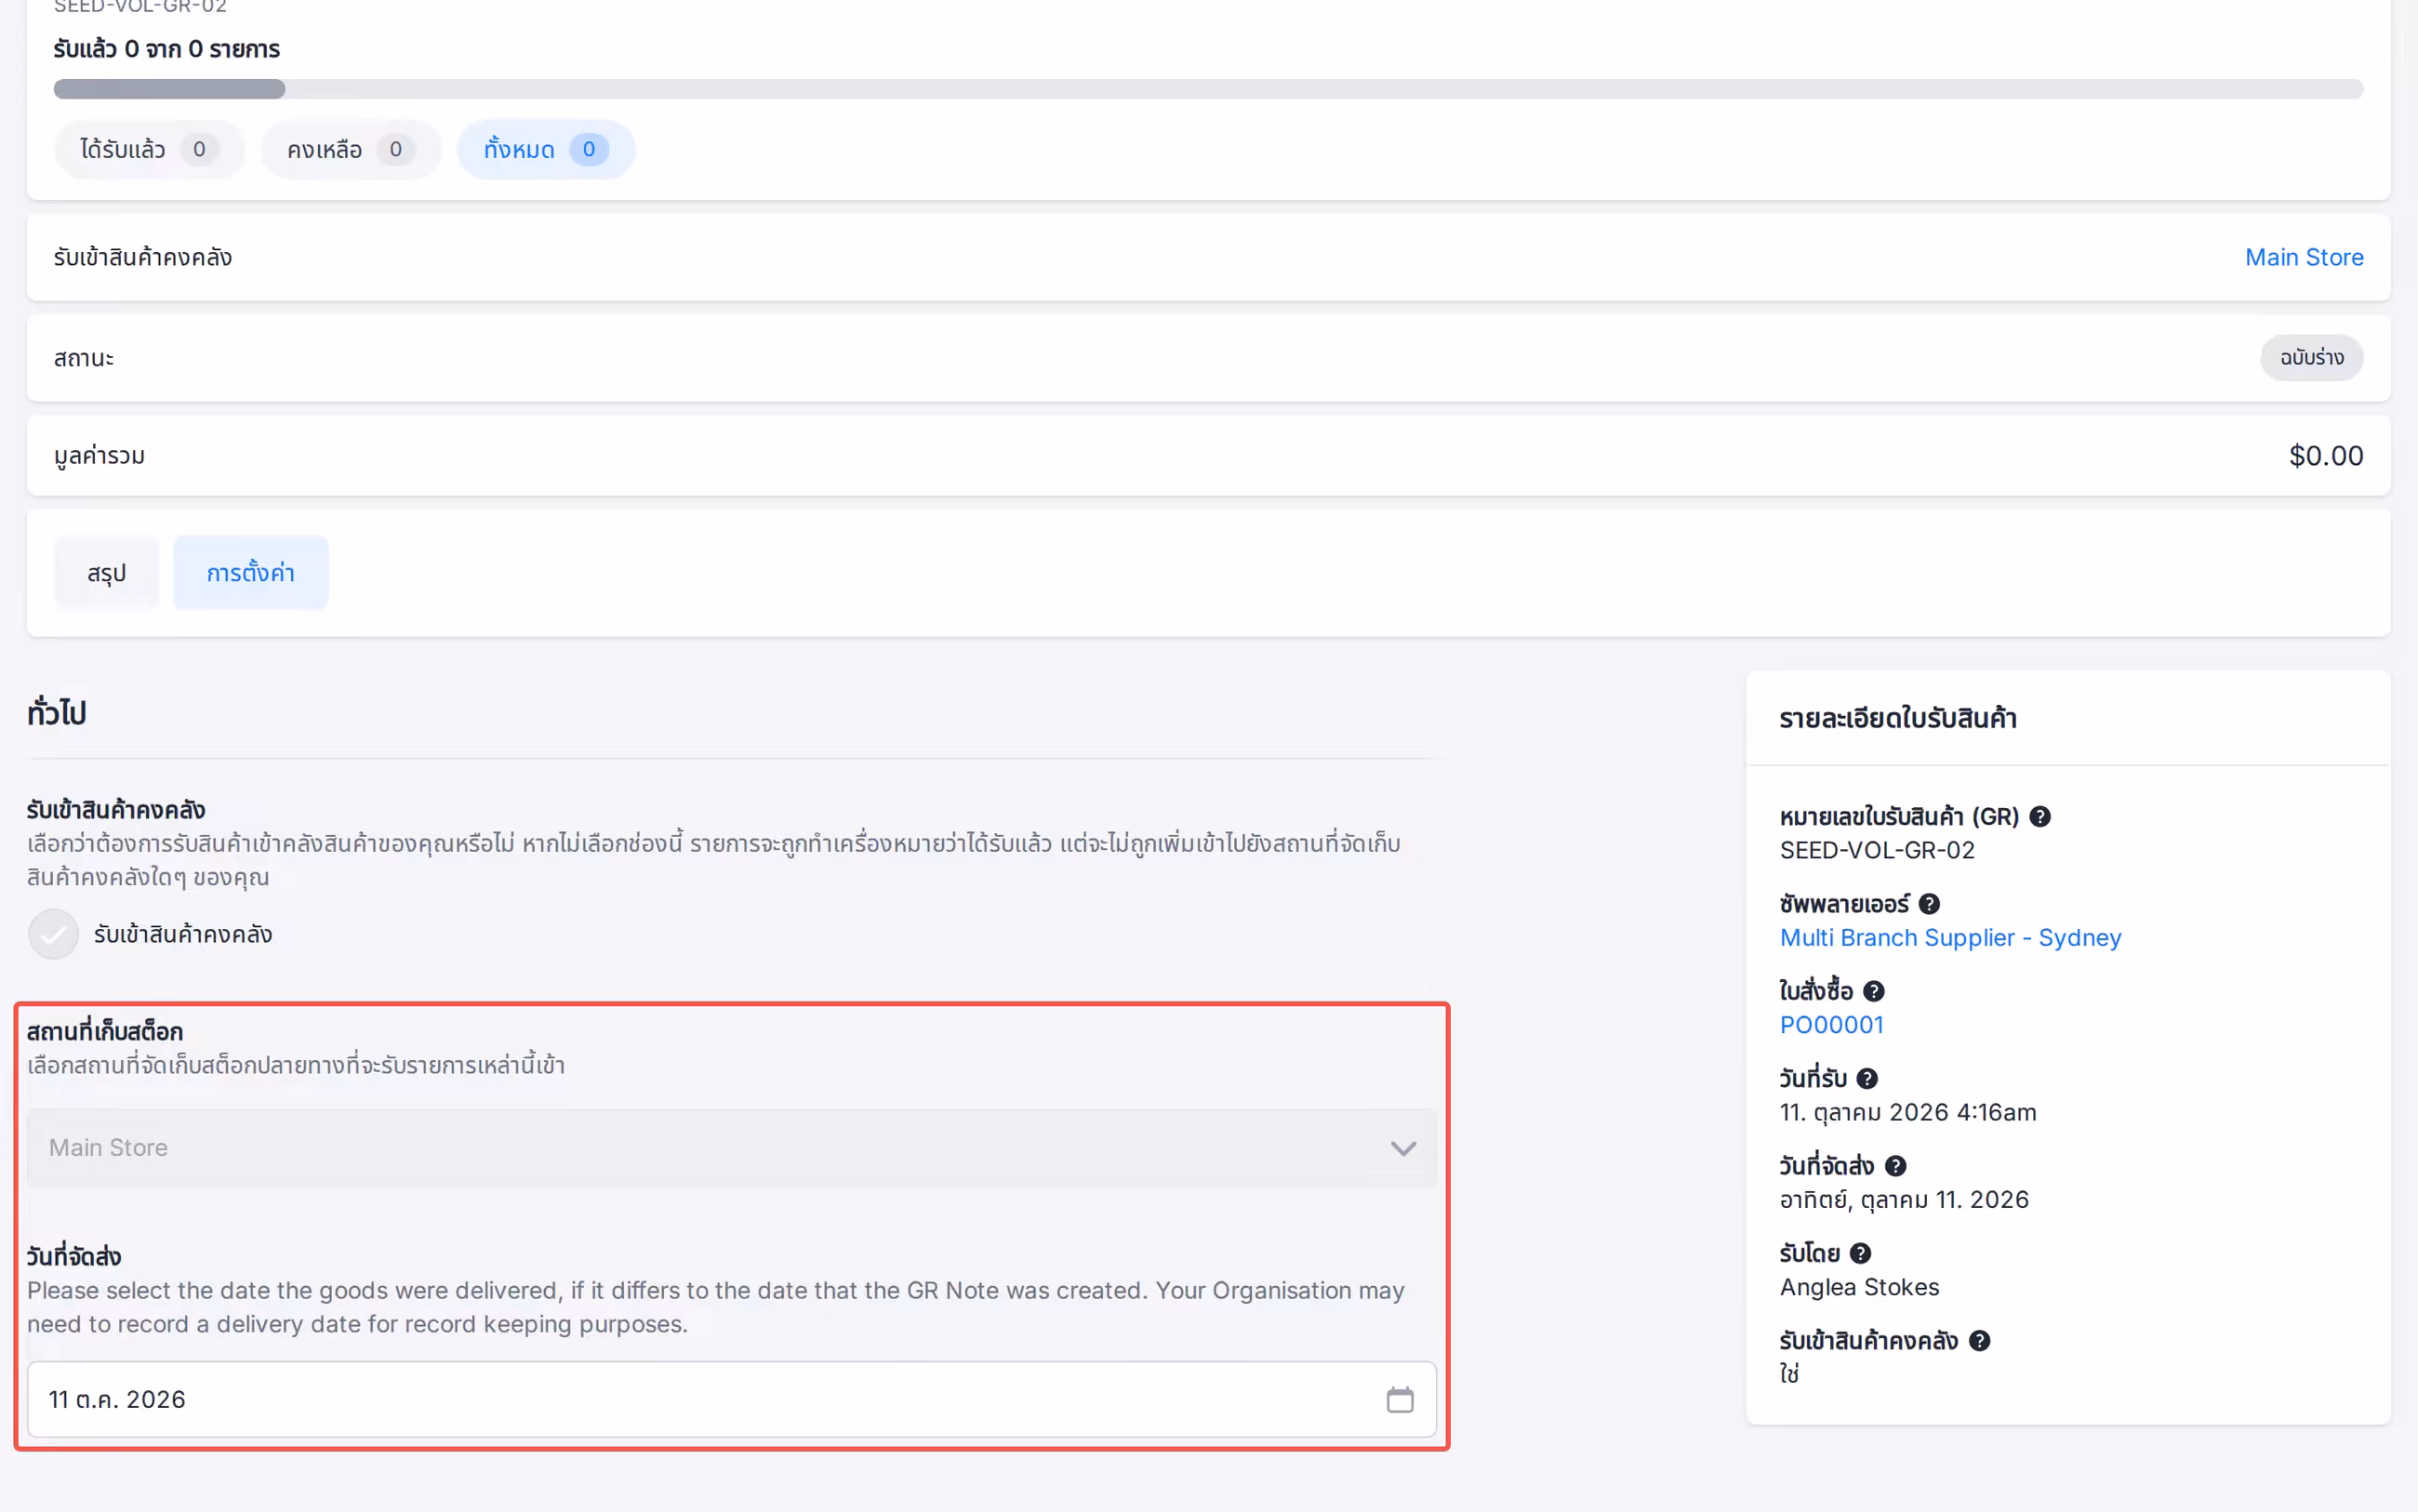Click help icon next to ใบสั่งซื้อ
Viewport: 2418px width, 1512px height.
1874,991
